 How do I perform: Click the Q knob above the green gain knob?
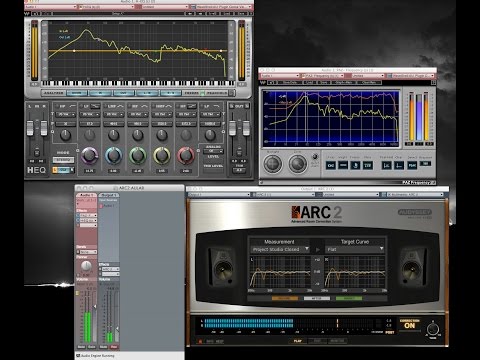[137, 135]
